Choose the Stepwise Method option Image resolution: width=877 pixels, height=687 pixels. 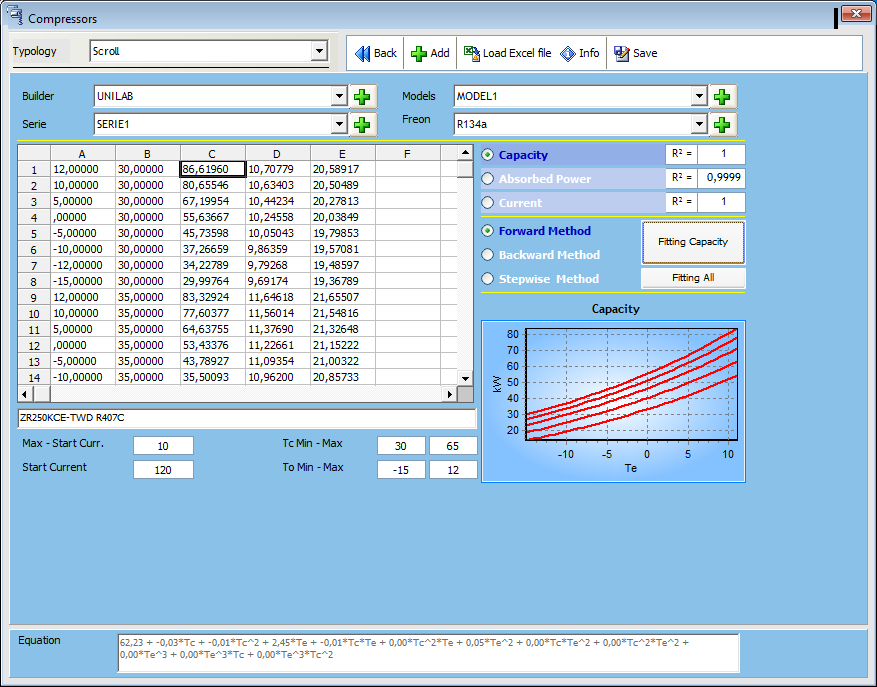[488, 279]
